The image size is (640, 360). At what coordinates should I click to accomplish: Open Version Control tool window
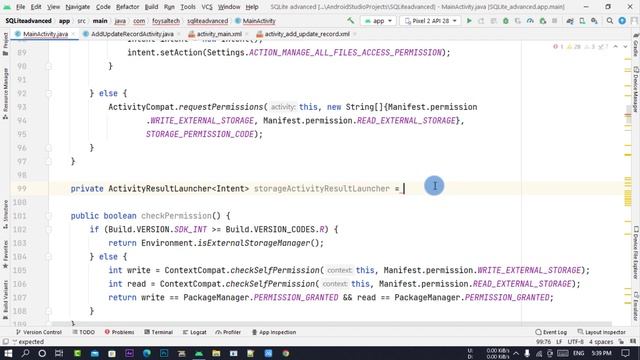[x=38, y=332]
